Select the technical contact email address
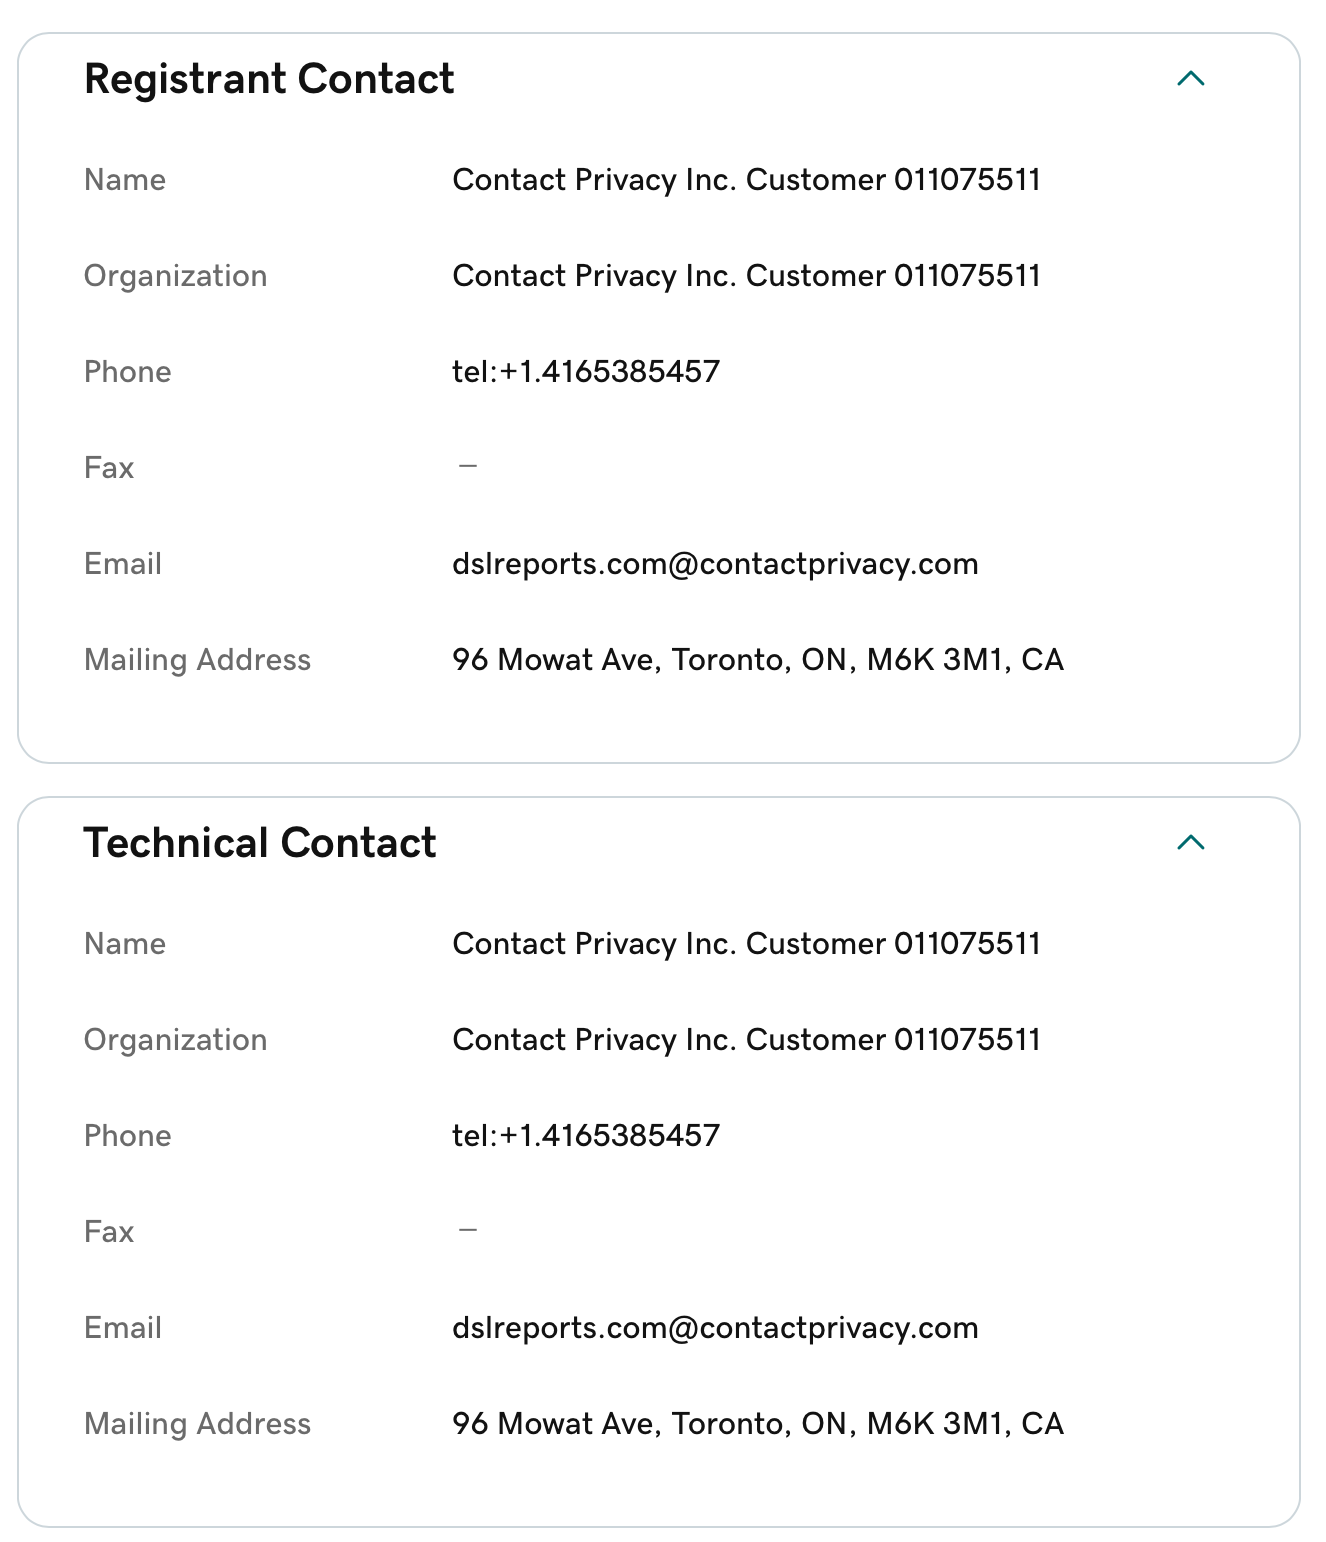The height and width of the screenshot is (1542, 1326). tap(715, 1328)
